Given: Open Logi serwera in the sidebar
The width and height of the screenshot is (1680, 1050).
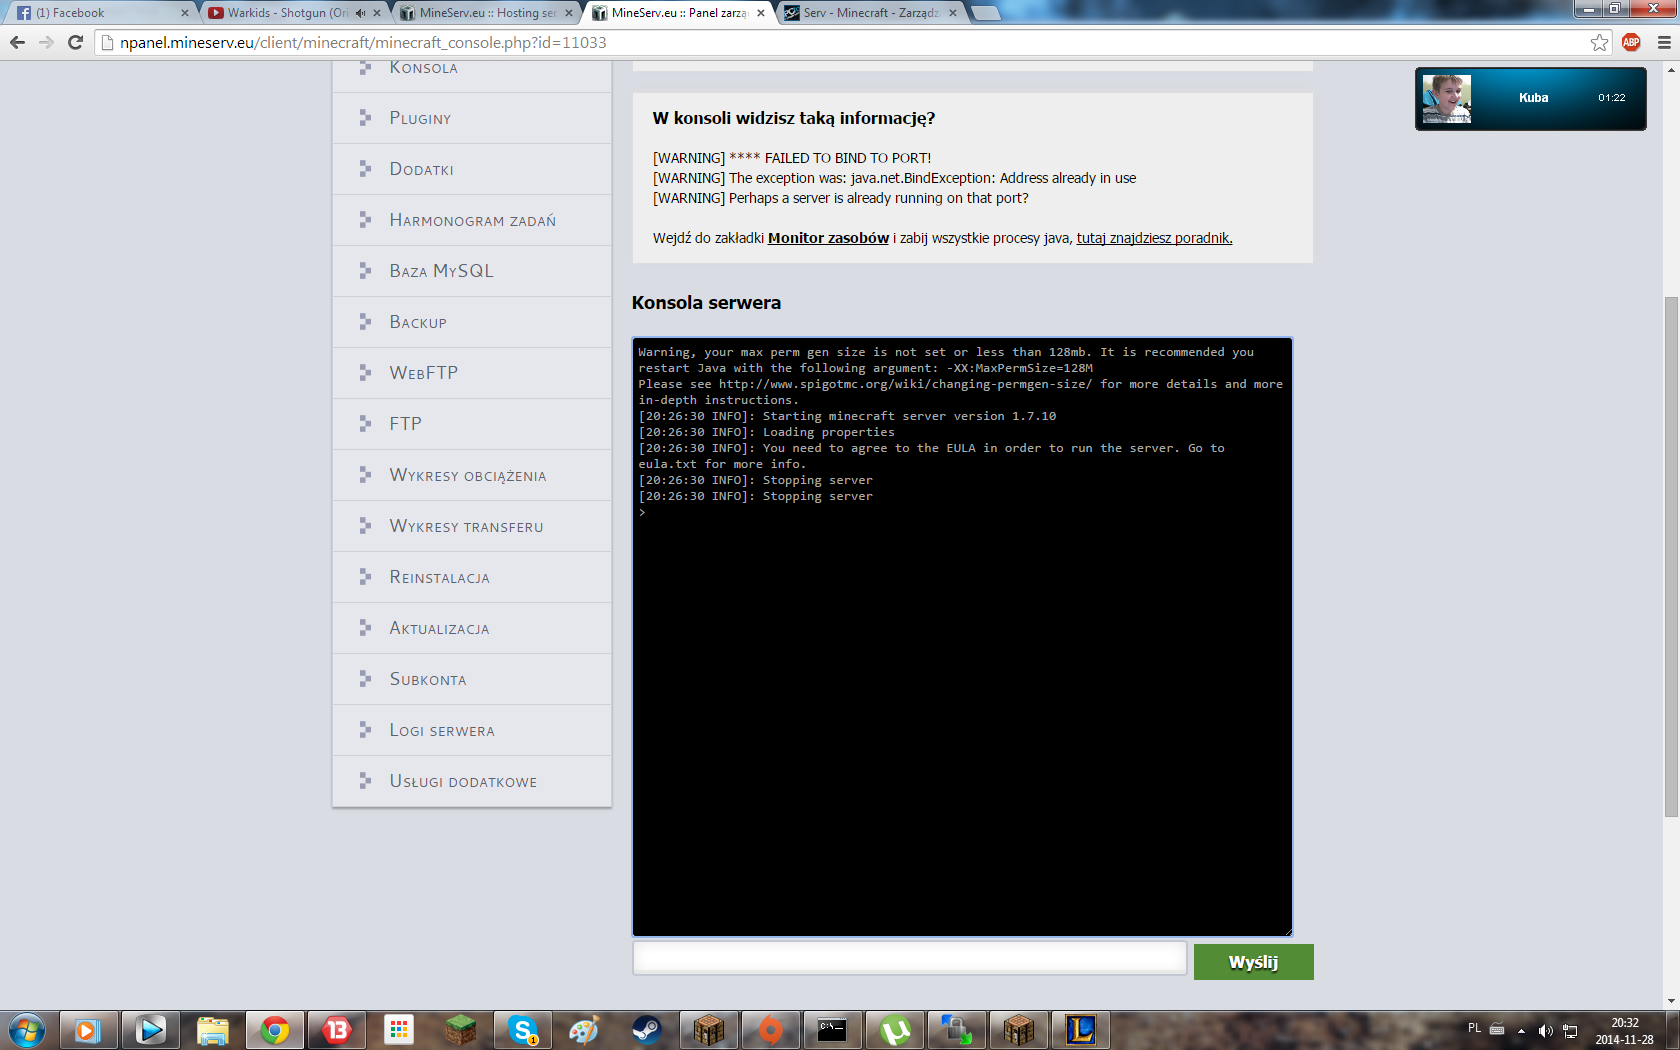Looking at the screenshot, I should pyautogui.click(x=472, y=730).
